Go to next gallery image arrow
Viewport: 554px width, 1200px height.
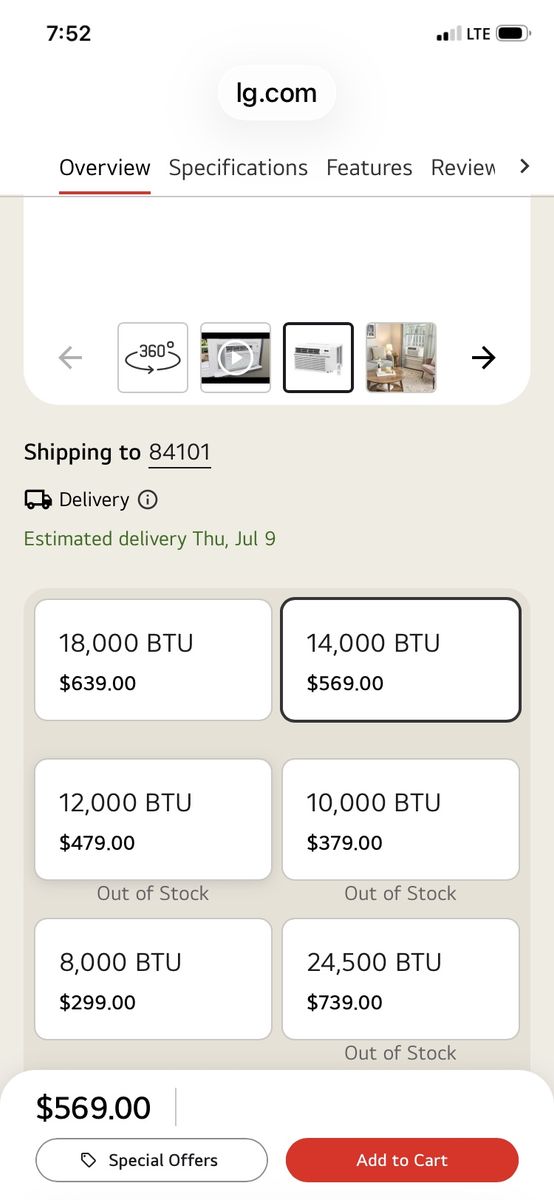pyautogui.click(x=483, y=357)
